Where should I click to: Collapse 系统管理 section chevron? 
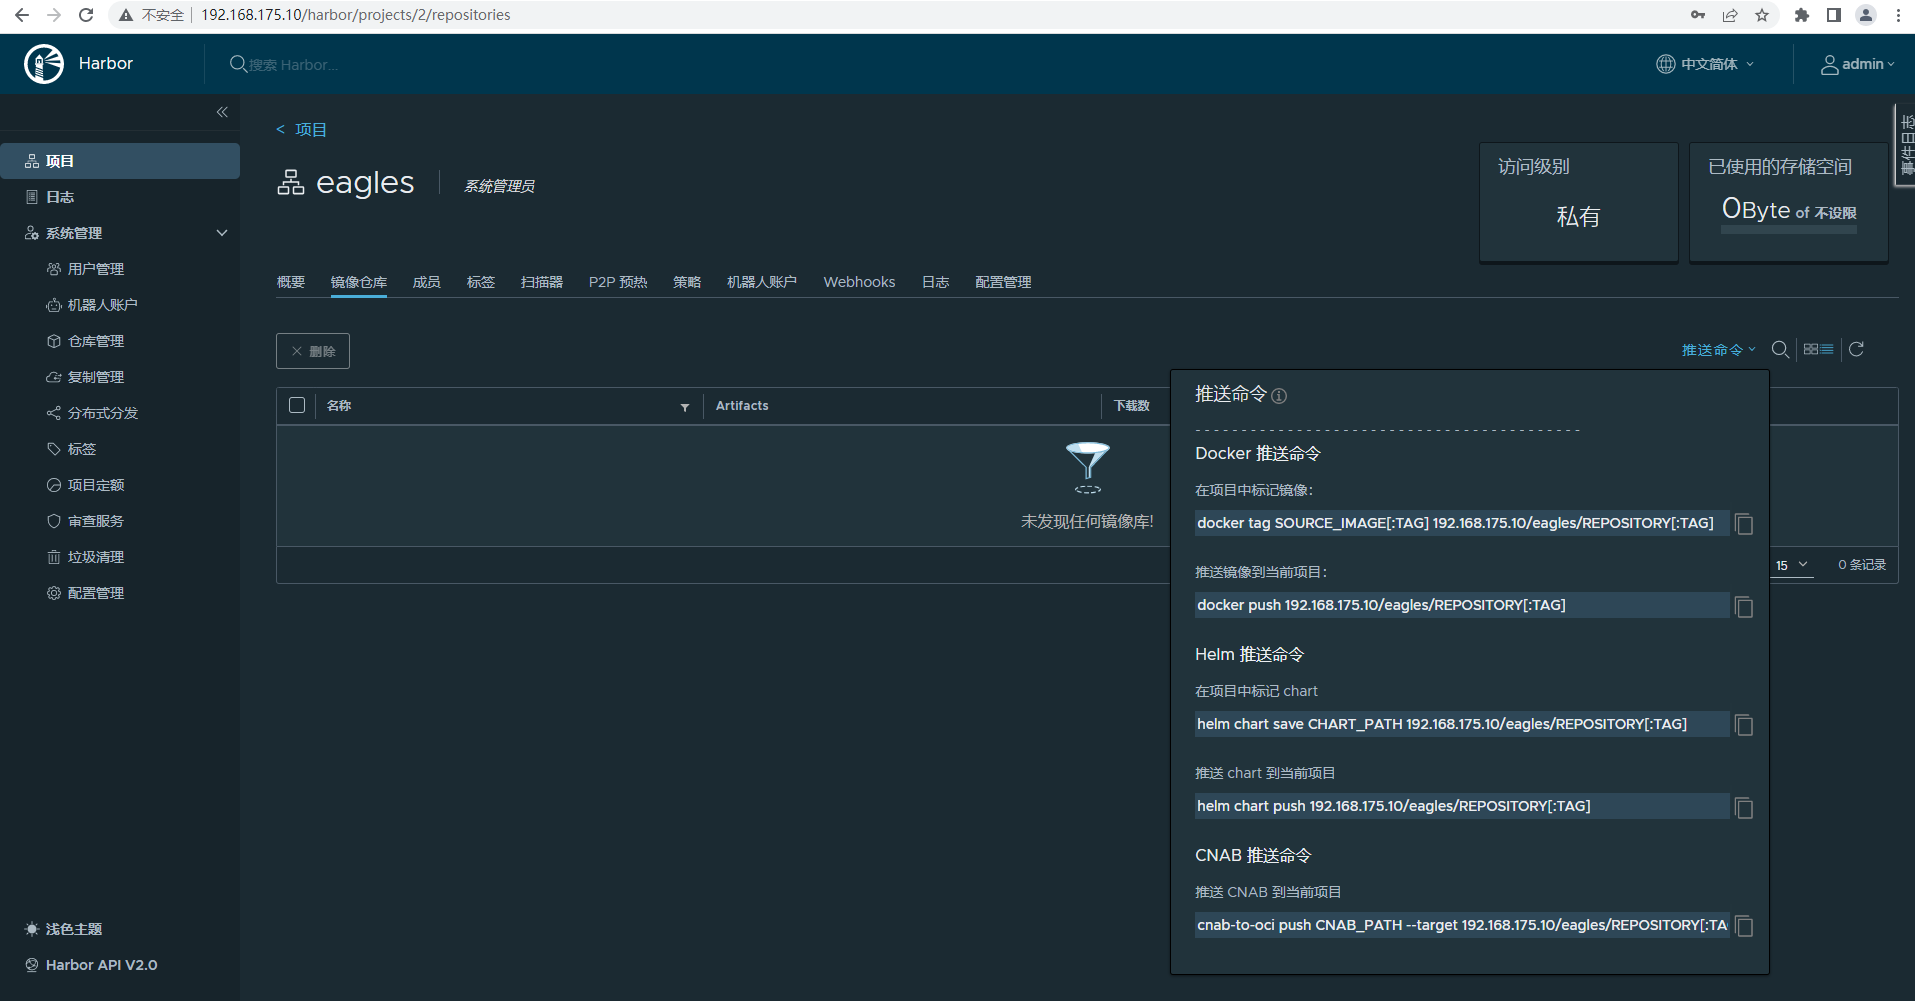point(222,233)
